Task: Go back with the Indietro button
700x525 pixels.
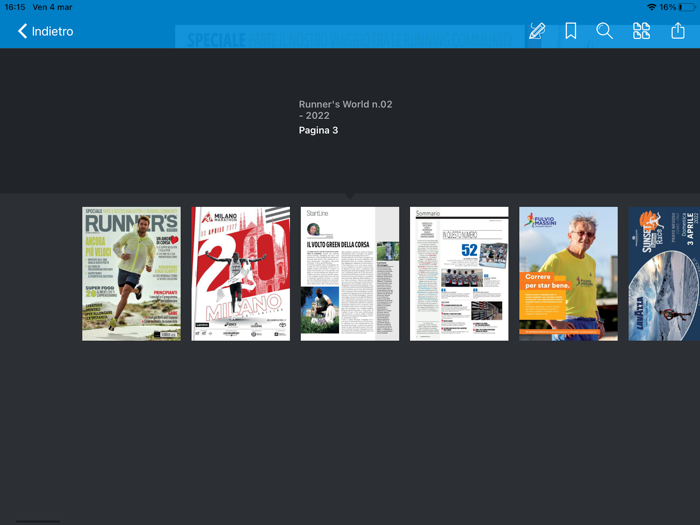Action: tap(46, 31)
